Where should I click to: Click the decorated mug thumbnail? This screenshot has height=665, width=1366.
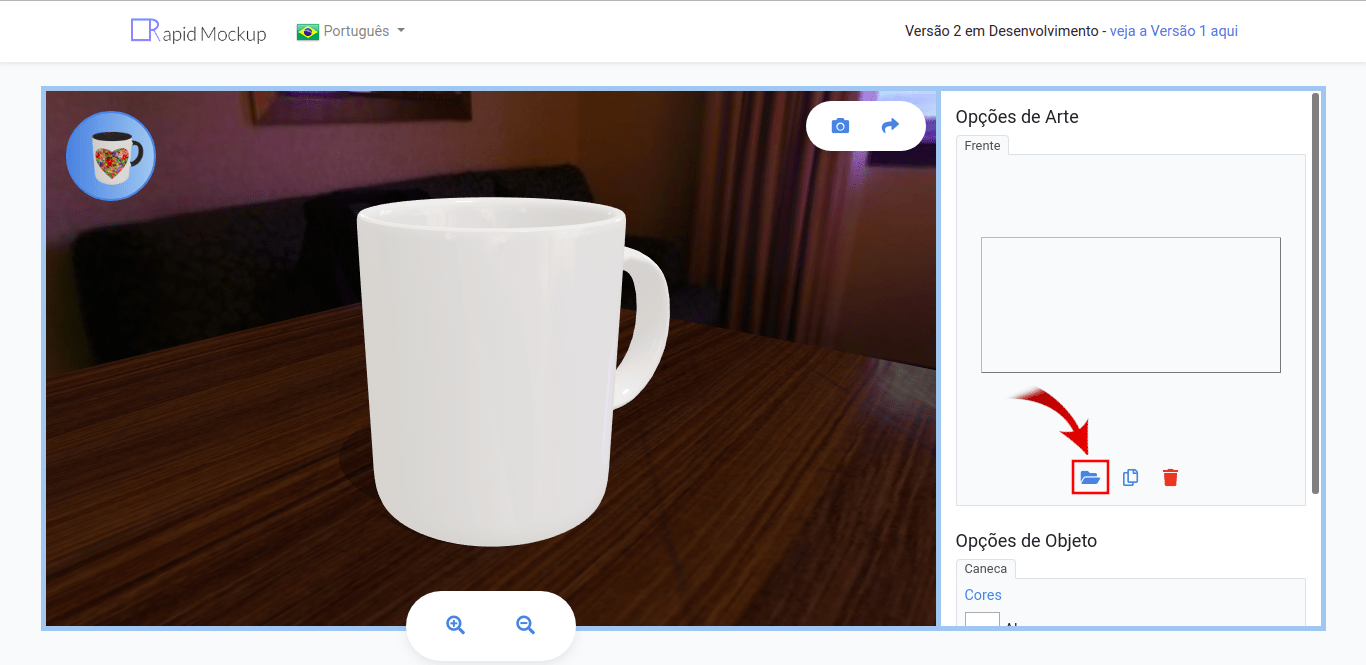tap(110, 155)
